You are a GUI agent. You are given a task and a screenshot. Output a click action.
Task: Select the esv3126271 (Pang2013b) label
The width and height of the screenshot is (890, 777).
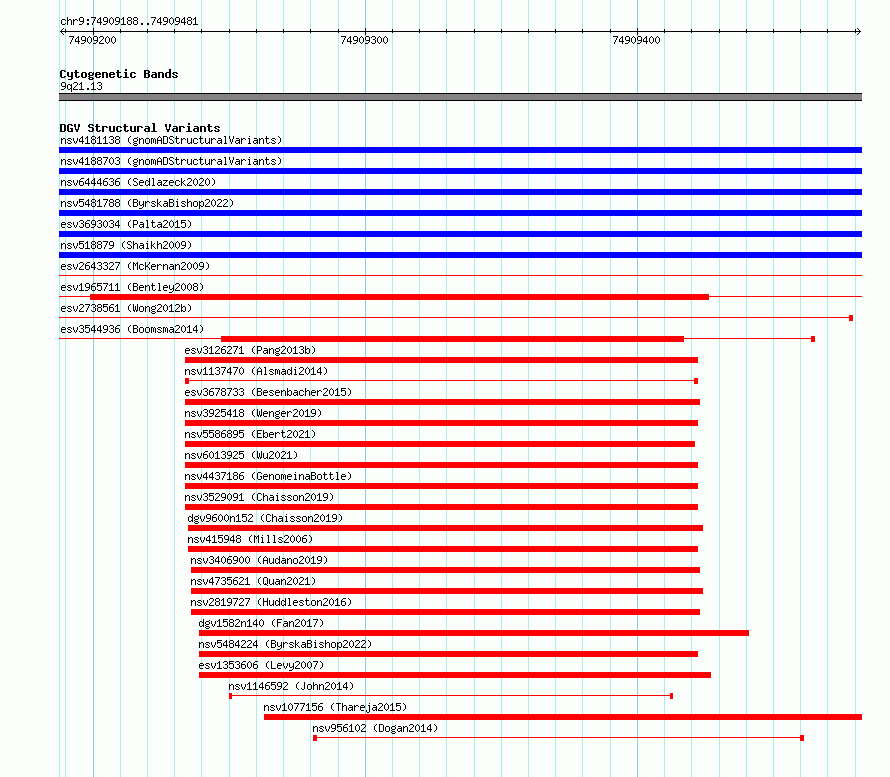pos(250,350)
